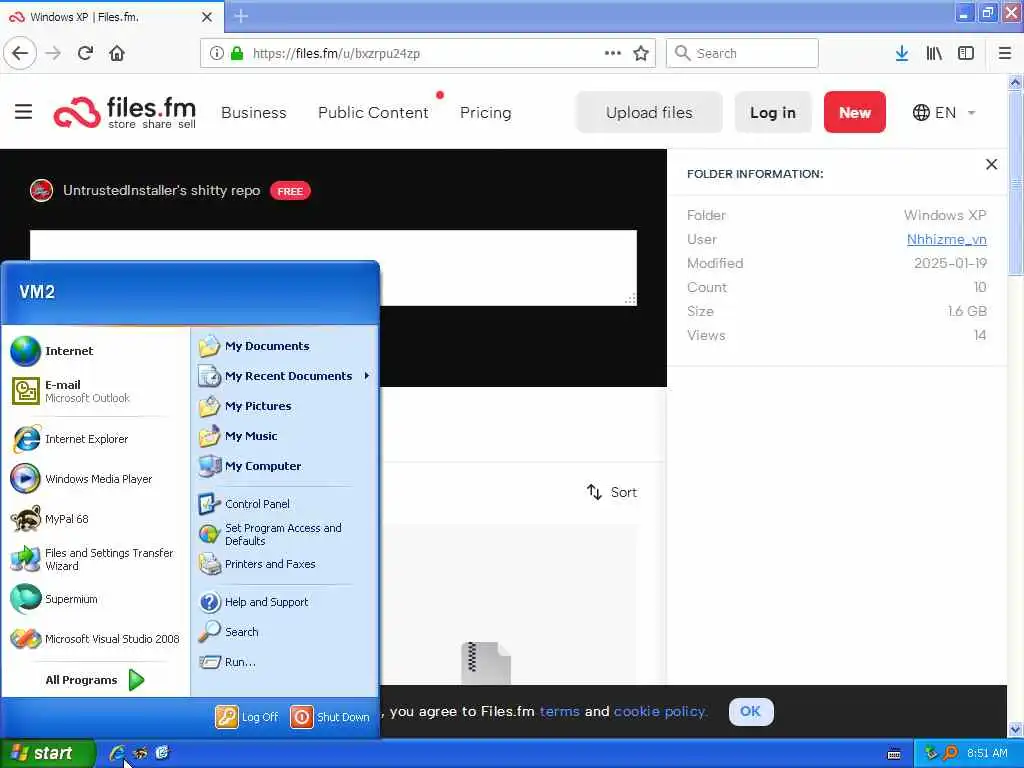Open Printers and Faxes
This screenshot has height=768, width=1024.
coord(257,564)
